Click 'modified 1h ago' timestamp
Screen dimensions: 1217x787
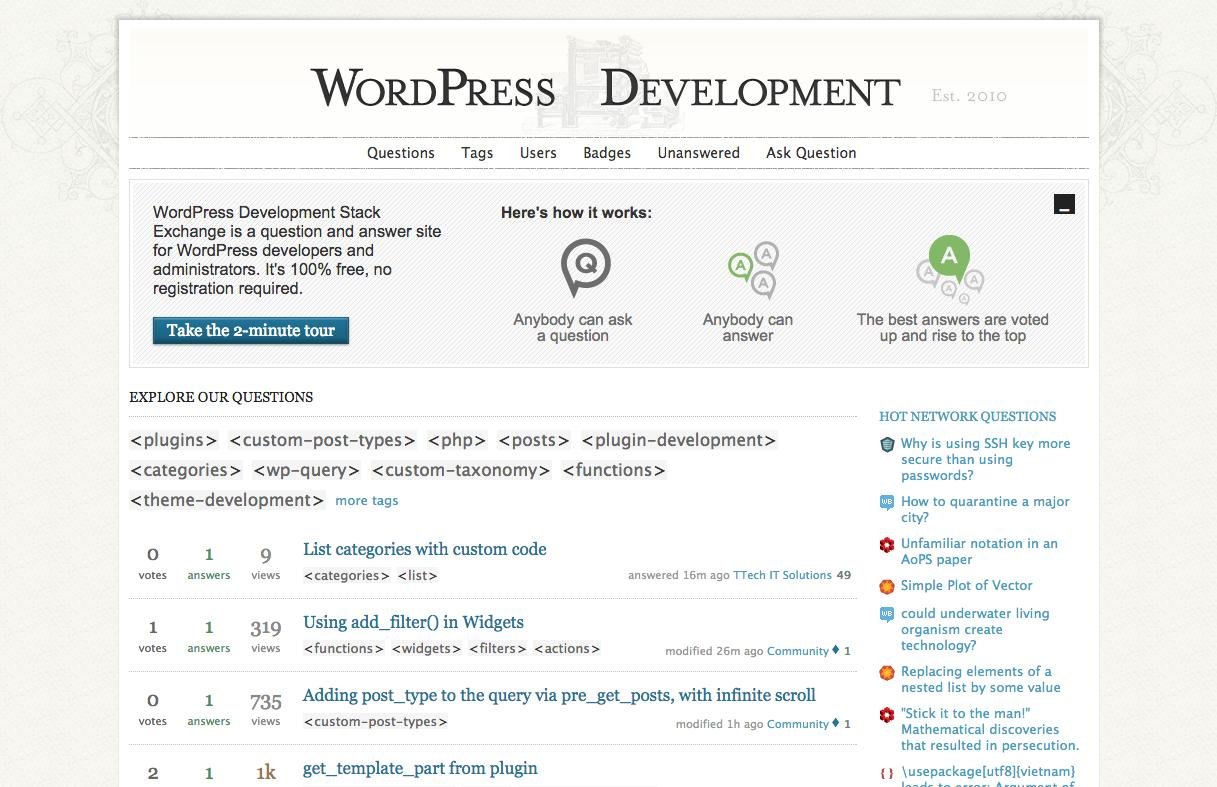(x=719, y=724)
